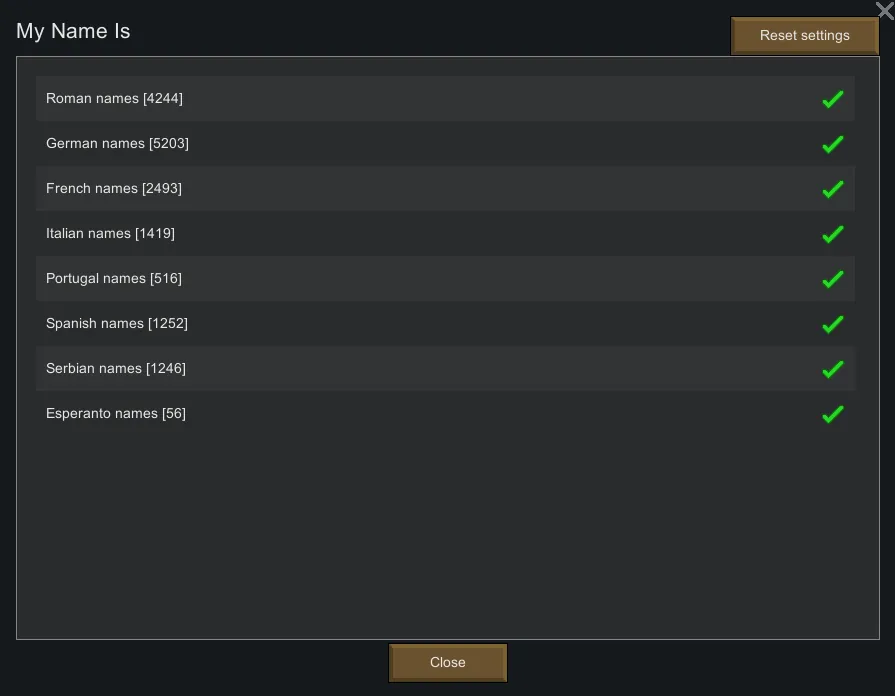Uncheck the French names checkmark
Image resolution: width=895 pixels, height=696 pixels.
click(x=832, y=189)
